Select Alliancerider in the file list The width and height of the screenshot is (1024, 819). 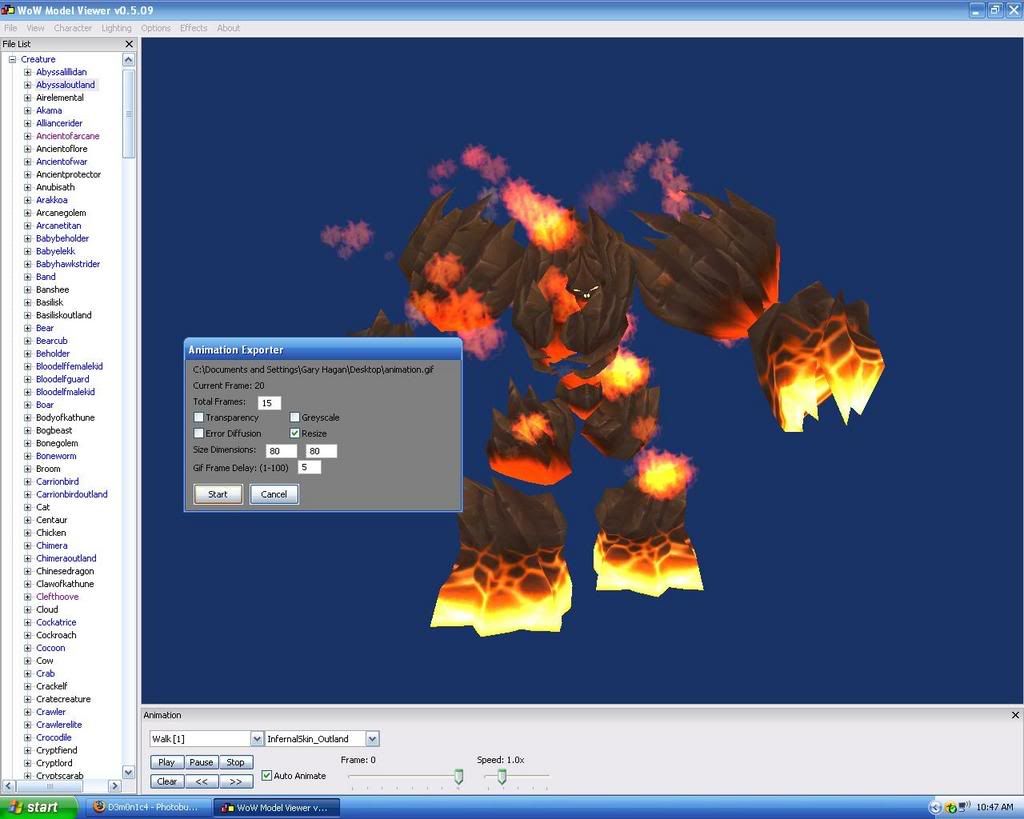click(59, 123)
